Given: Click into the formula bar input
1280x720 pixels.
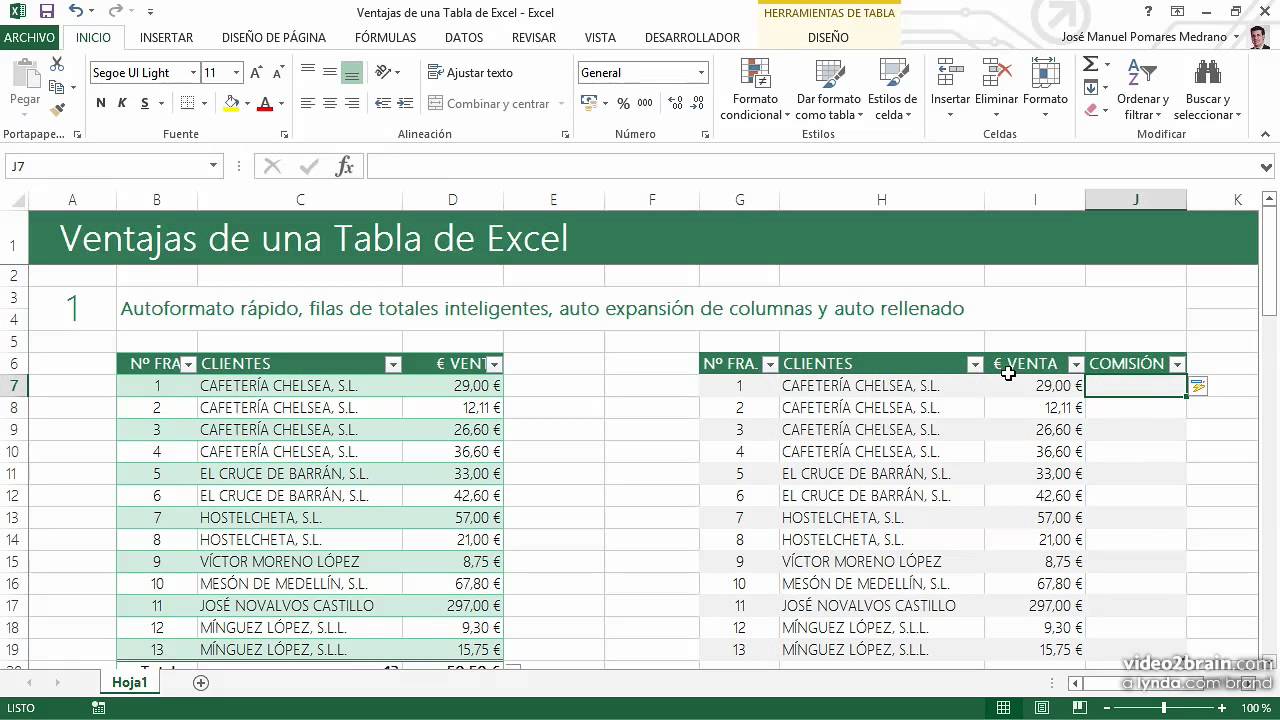Looking at the screenshot, I should click(x=810, y=167).
